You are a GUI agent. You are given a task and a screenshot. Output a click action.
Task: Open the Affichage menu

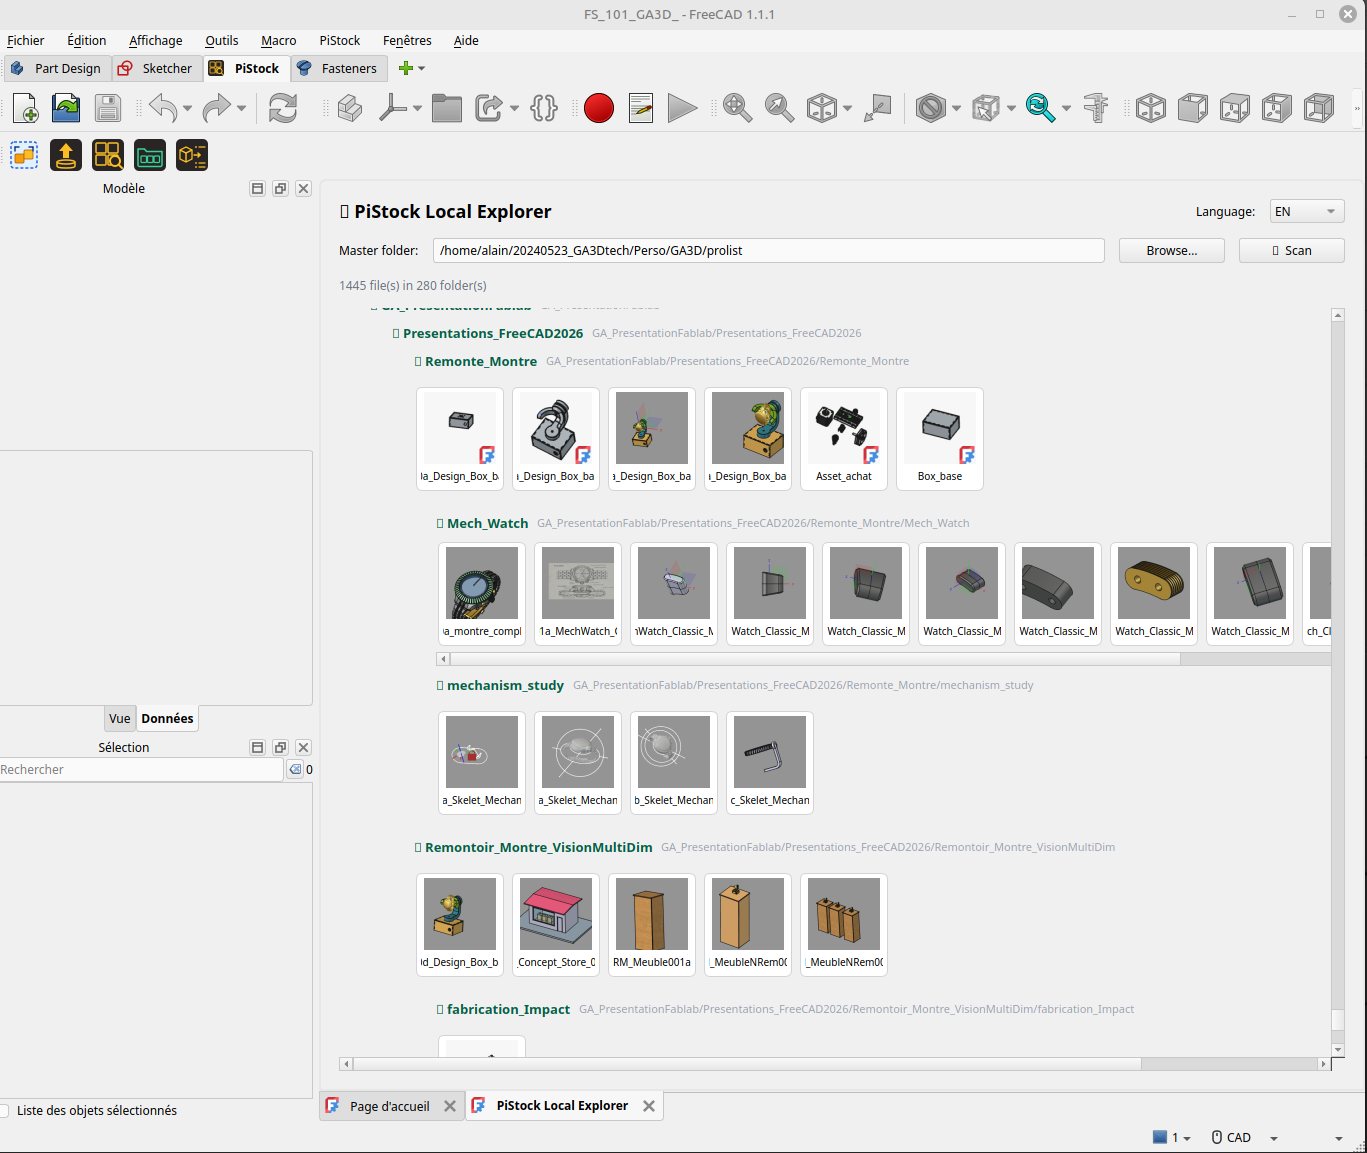click(156, 41)
